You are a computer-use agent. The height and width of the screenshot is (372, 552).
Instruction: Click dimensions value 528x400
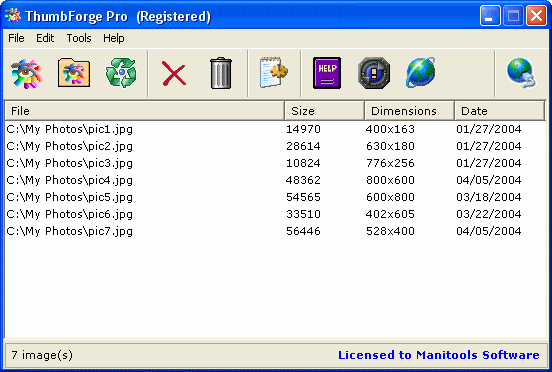pos(390,231)
